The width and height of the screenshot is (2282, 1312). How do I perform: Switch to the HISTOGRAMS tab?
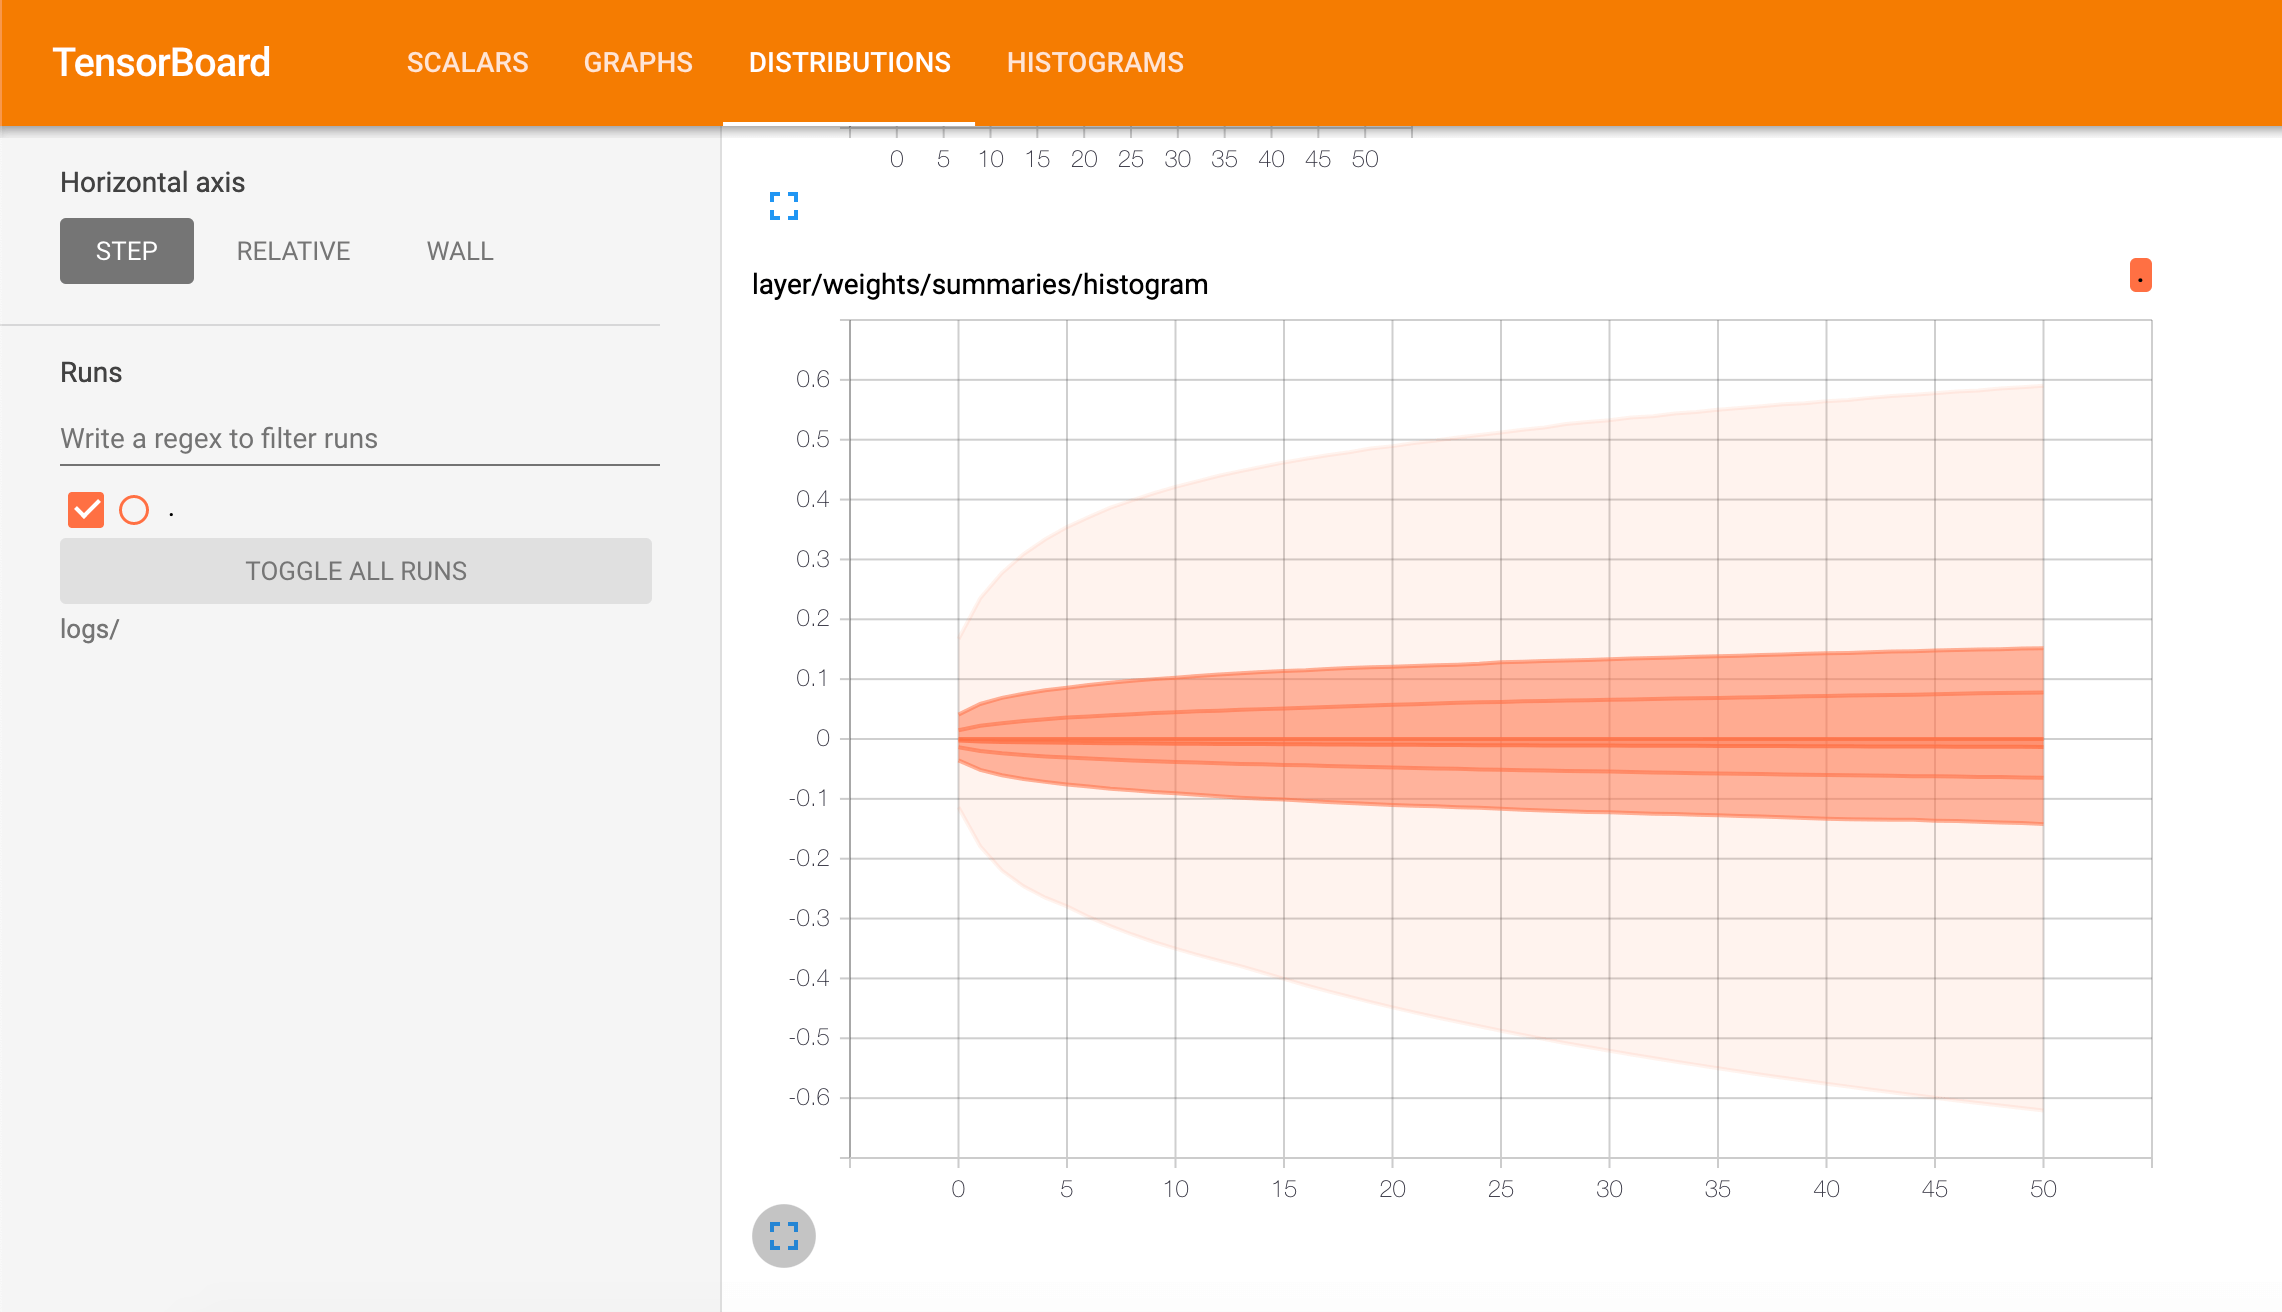[x=1095, y=62]
